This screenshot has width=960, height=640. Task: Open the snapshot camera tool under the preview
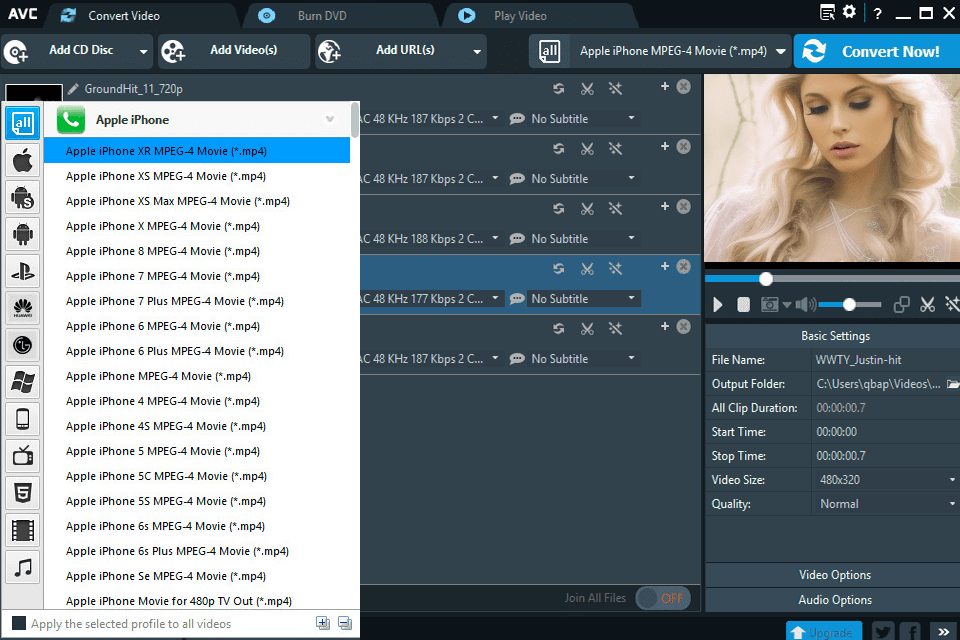pyautogui.click(x=770, y=304)
